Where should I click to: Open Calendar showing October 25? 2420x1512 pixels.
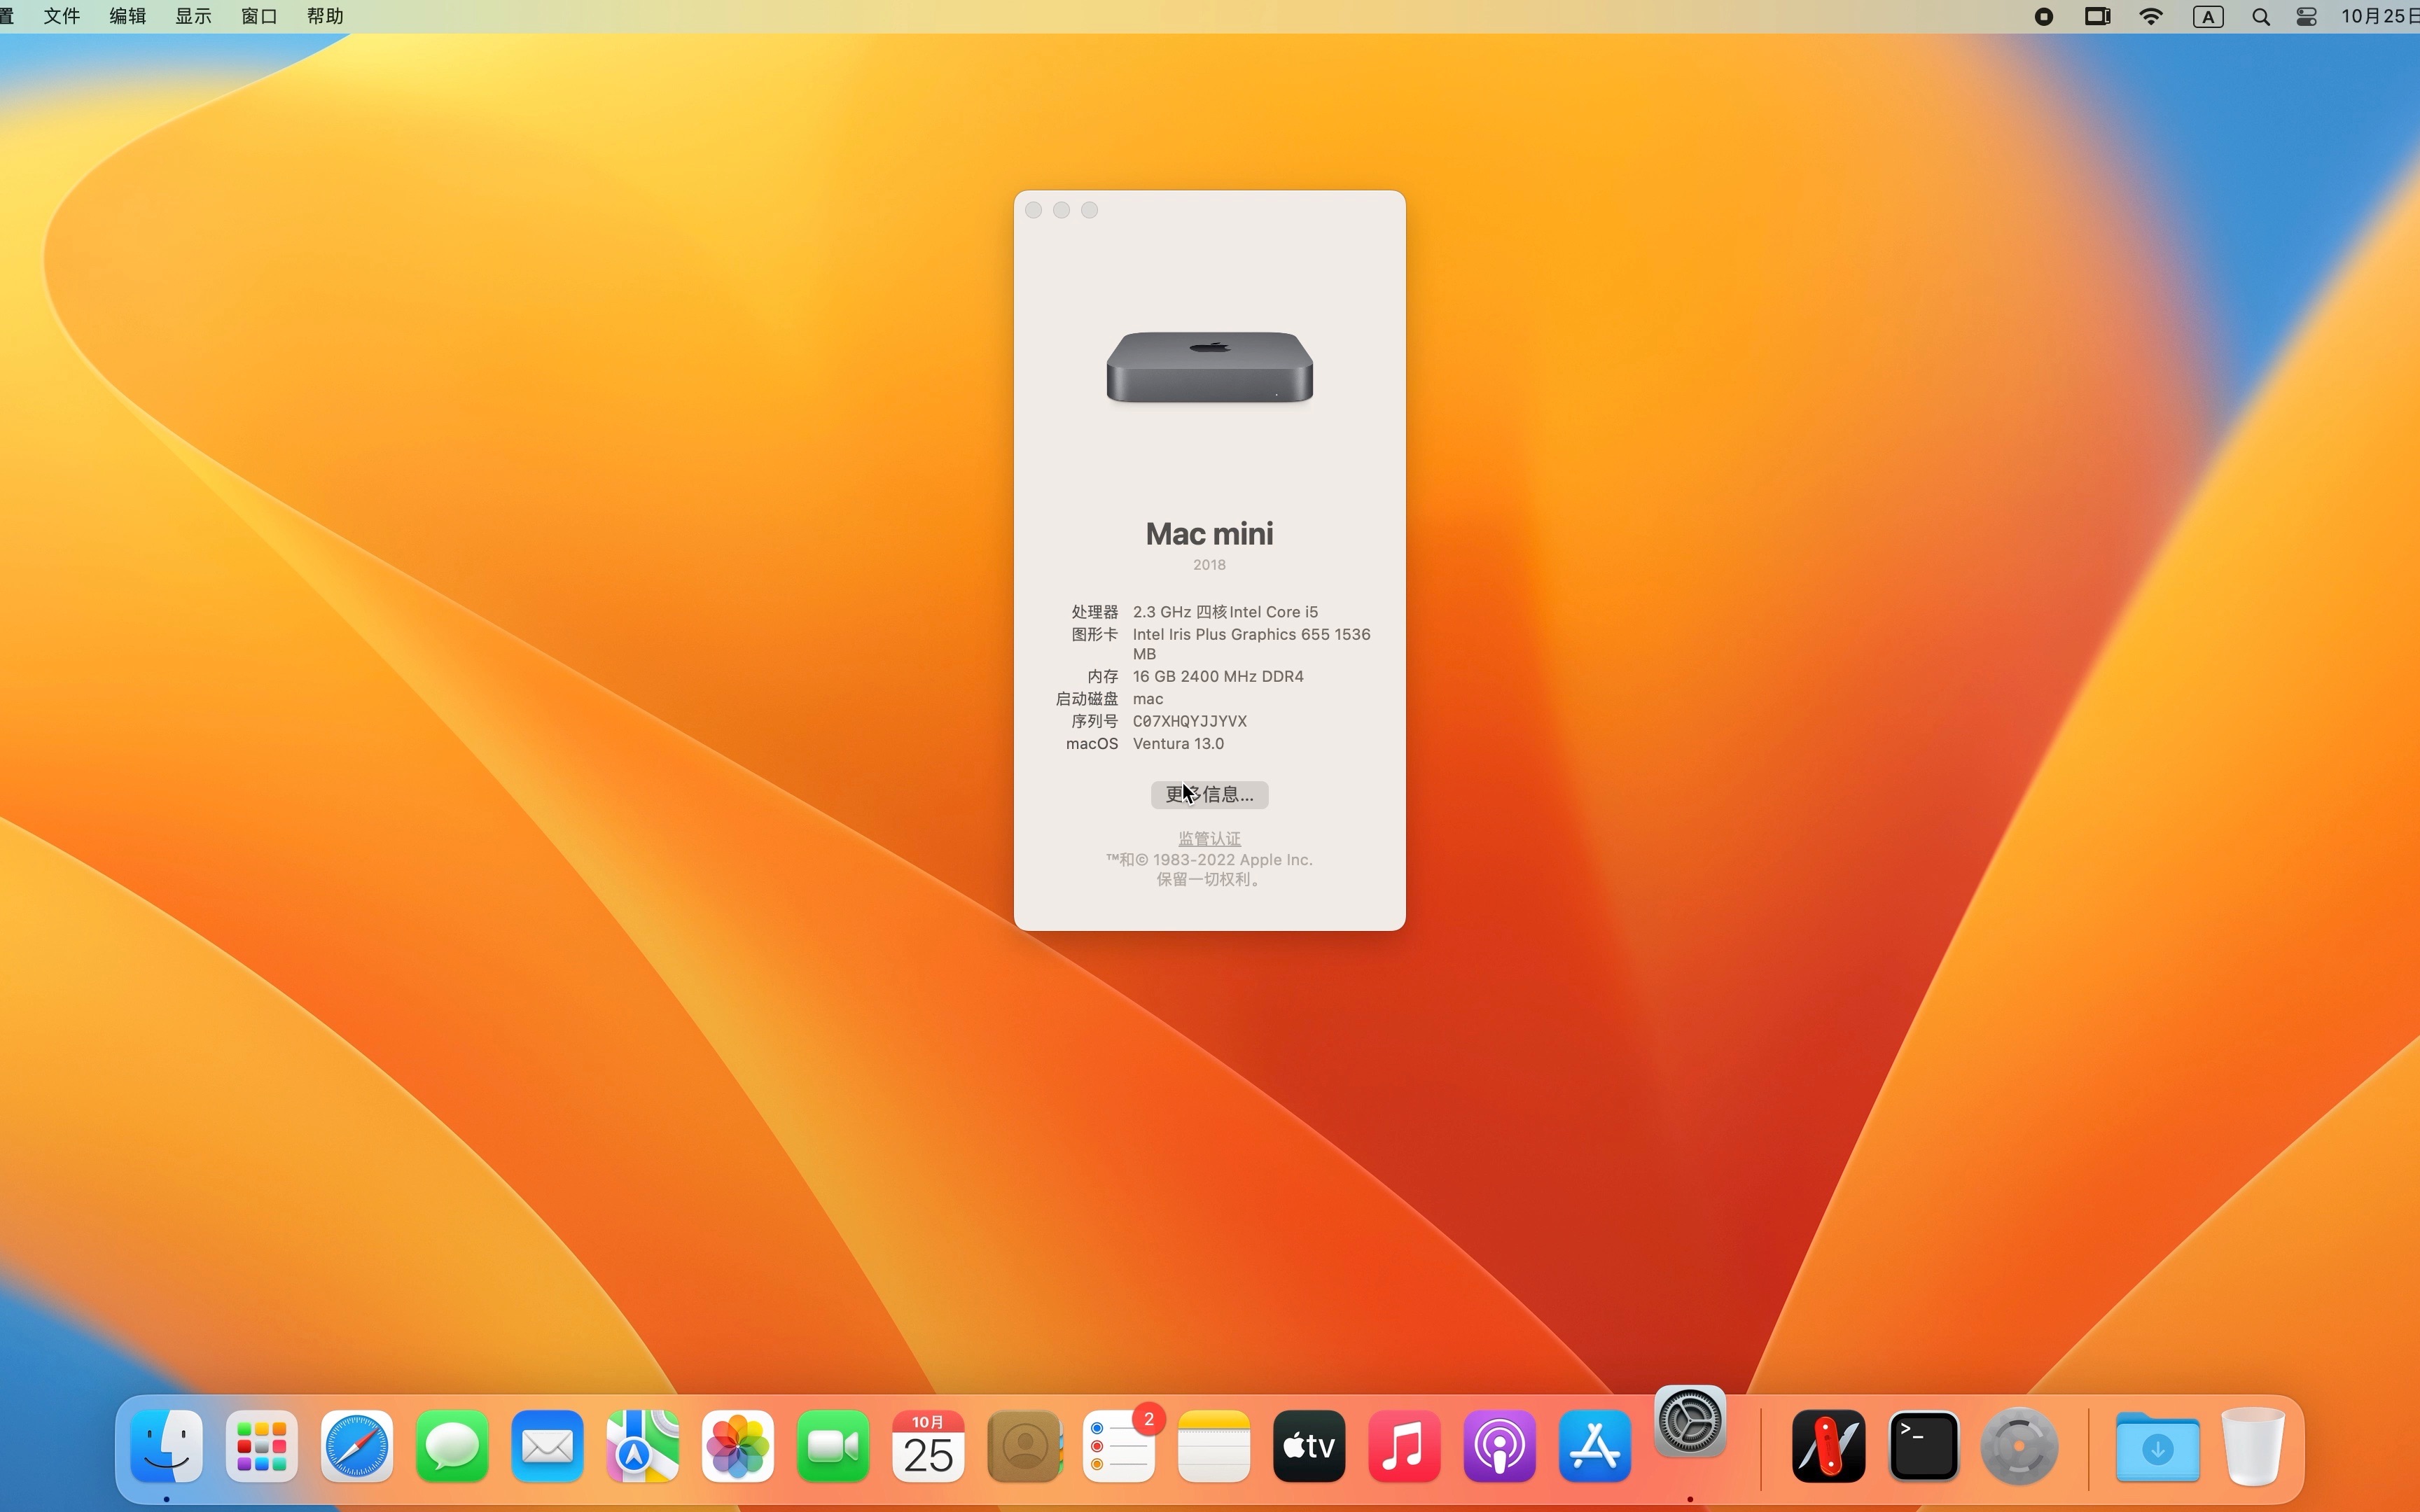tap(928, 1446)
